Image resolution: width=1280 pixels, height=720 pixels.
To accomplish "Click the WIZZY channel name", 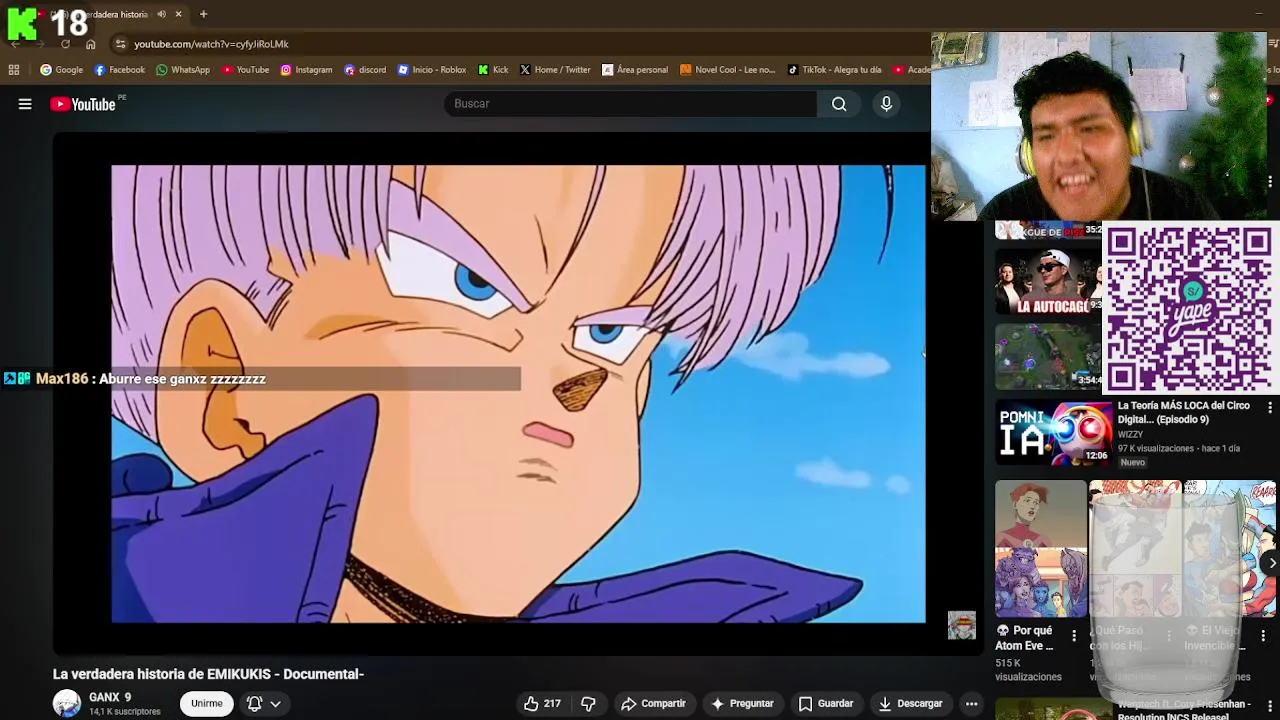I will [x=1130, y=435].
